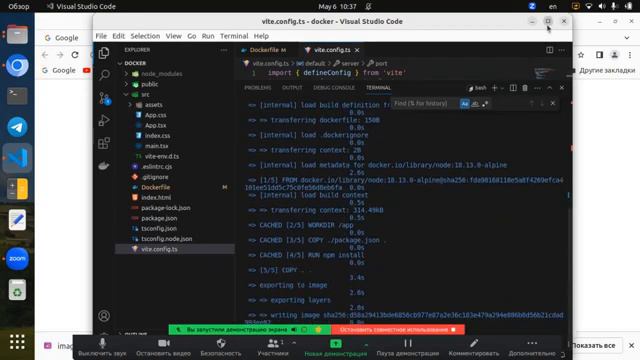Open the Explorer view in the activity bar
The width and height of the screenshot is (640, 360).
point(104,53)
